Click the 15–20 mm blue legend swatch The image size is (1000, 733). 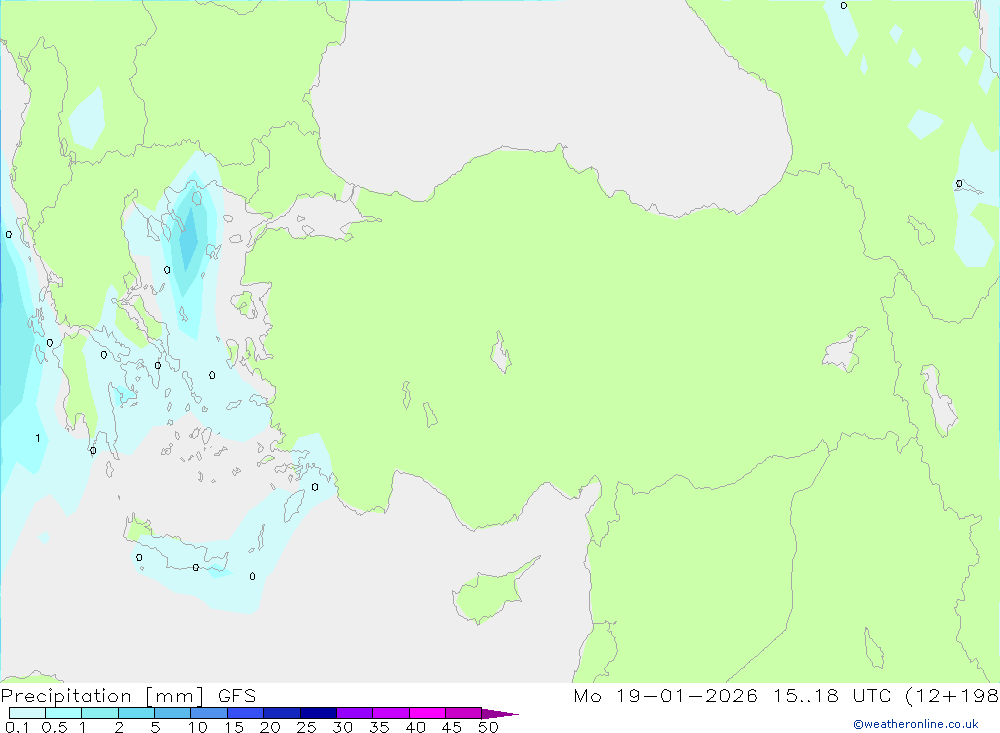point(246,713)
